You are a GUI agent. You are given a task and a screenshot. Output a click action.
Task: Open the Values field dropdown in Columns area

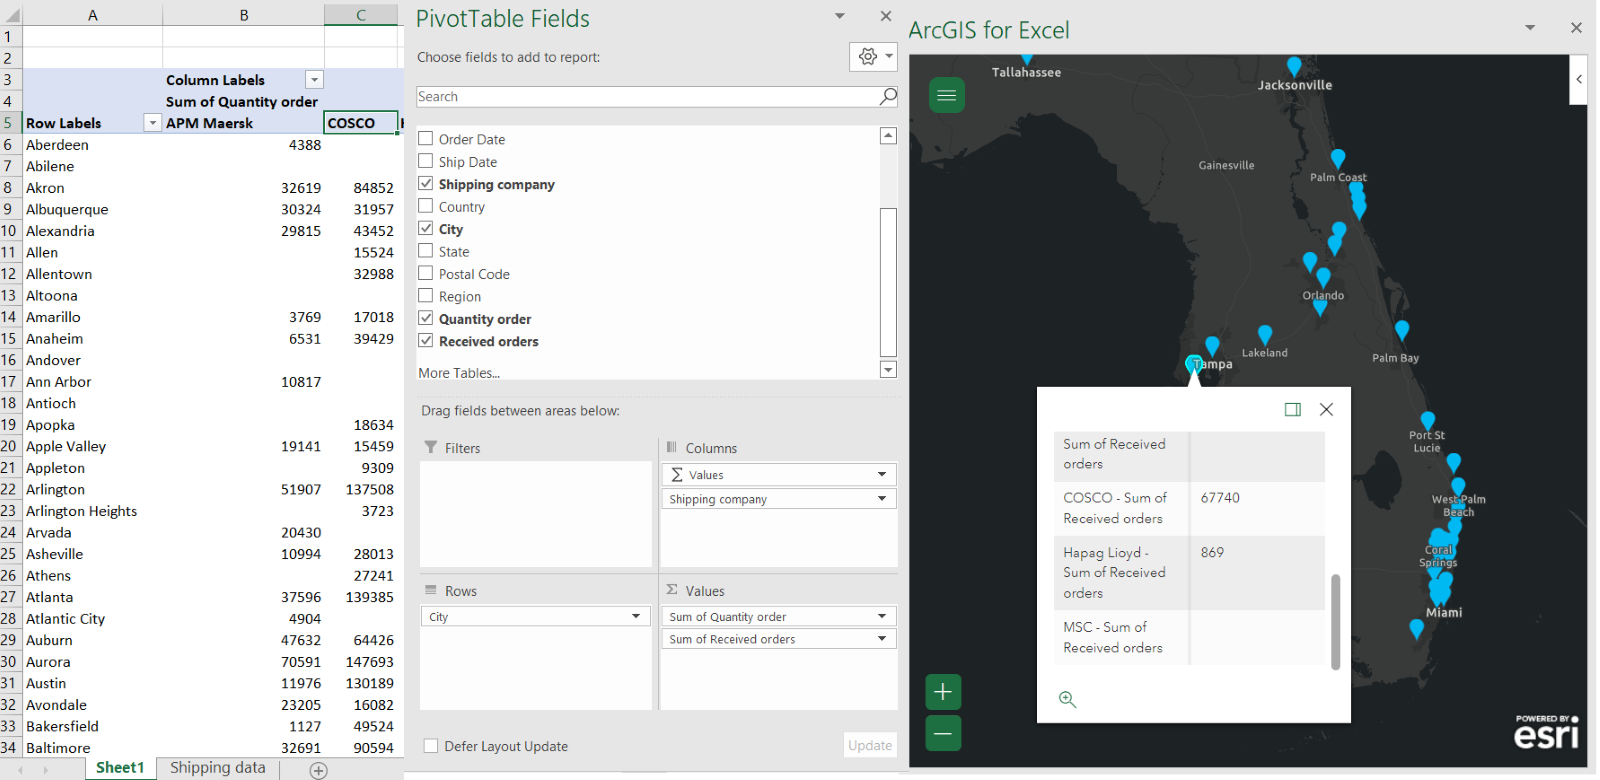(x=882, y=475)
